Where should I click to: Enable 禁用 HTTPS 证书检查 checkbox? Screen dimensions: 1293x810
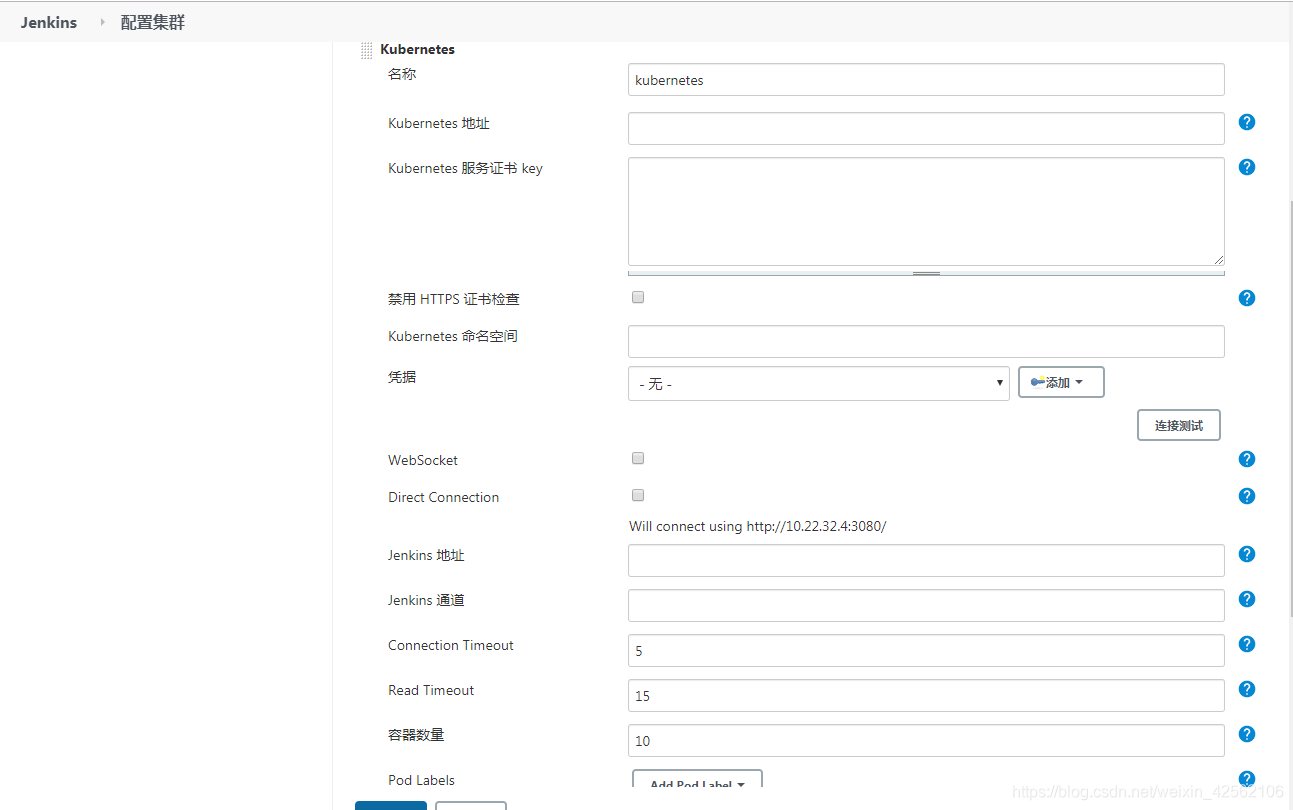[x=638, y=297]
